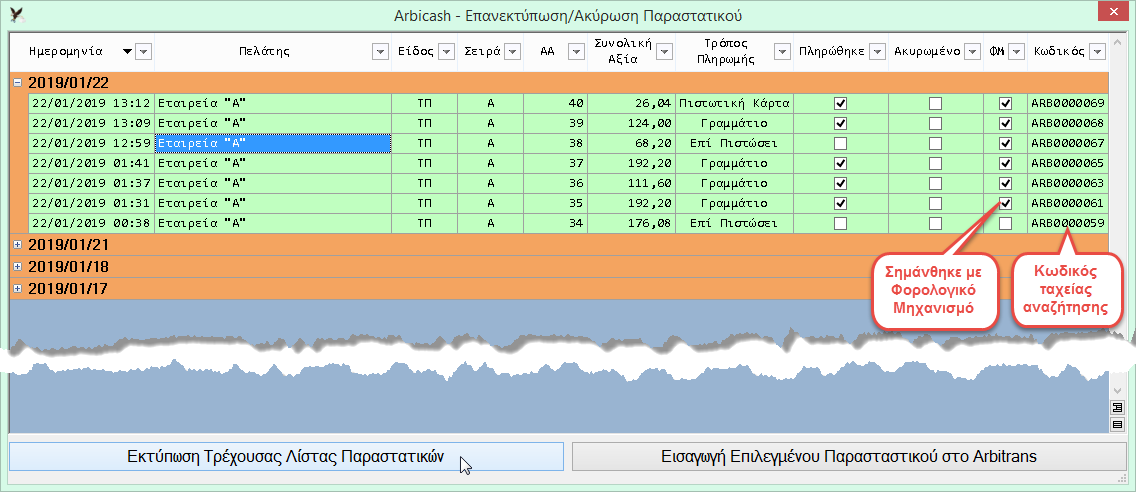Open the Σειρά column filter dropdown
Screen dimensions: 1136x492
click(x=512, y=51)
